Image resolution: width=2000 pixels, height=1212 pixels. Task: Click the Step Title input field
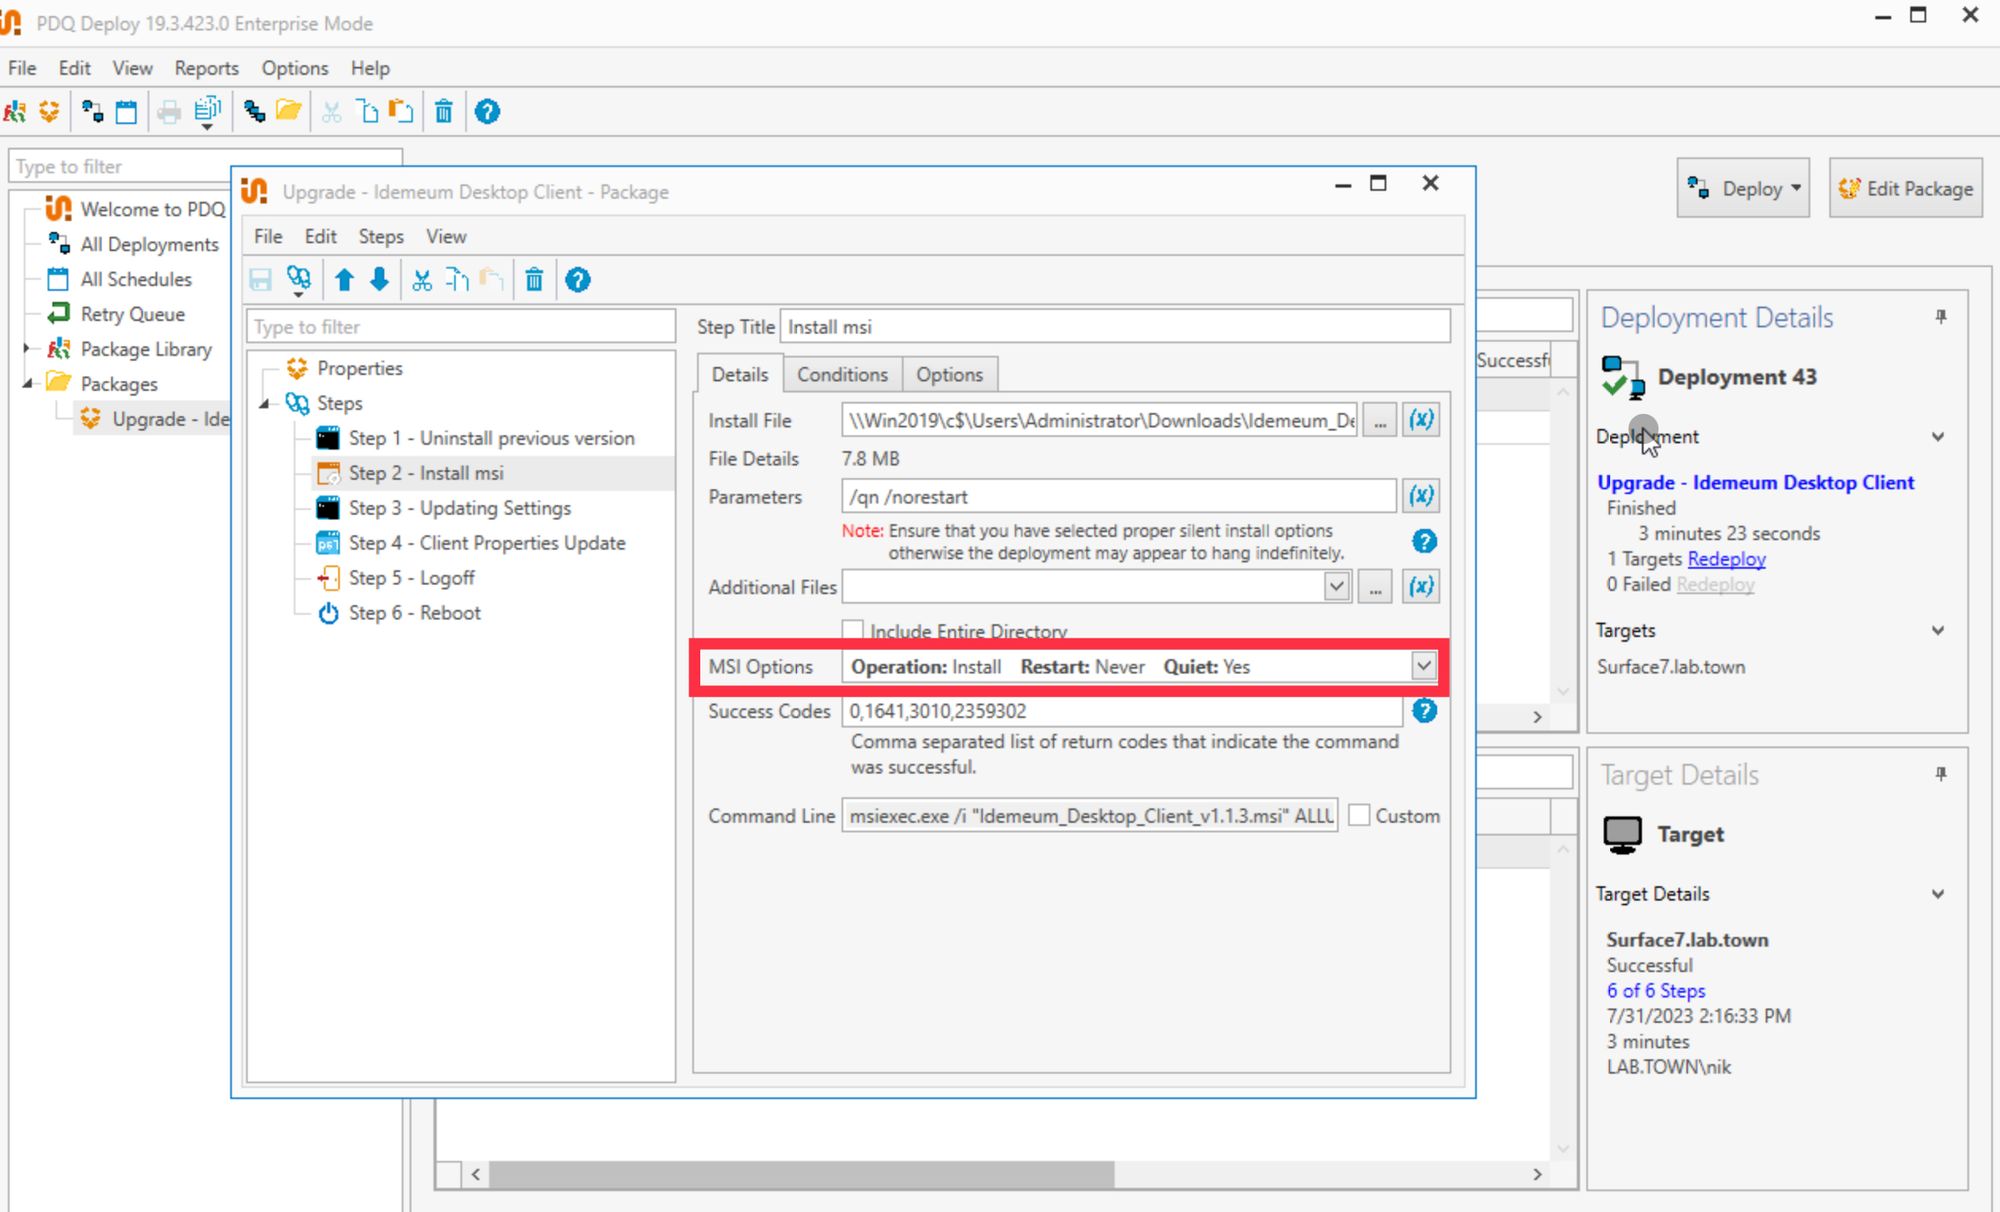1115,327
